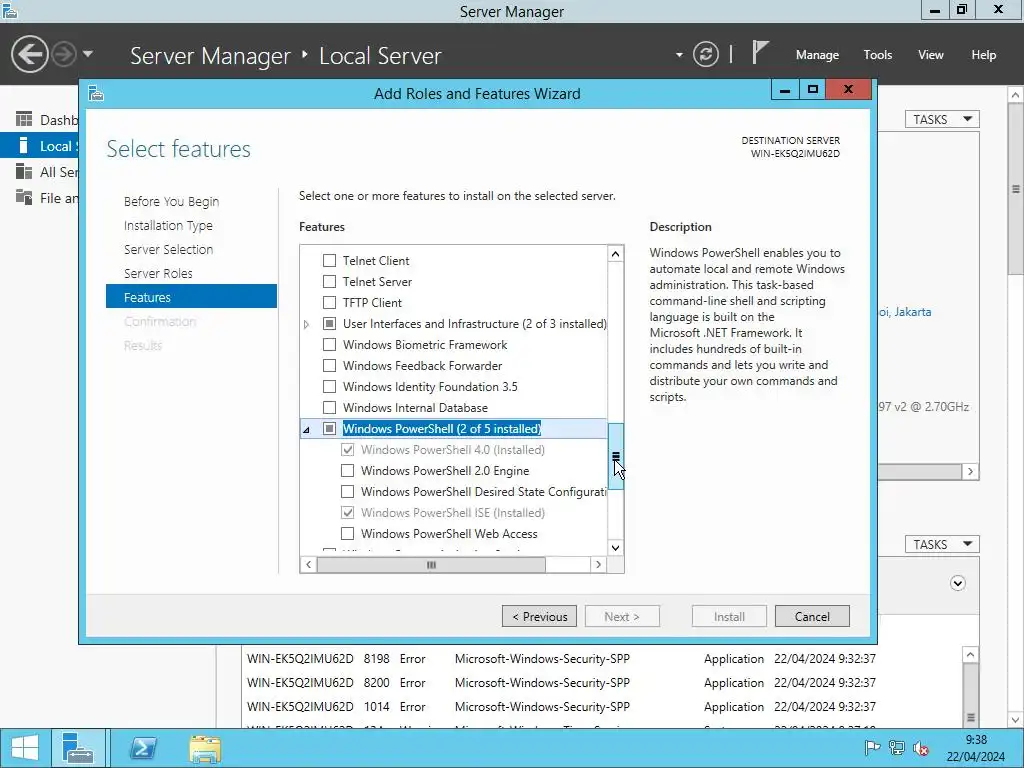This screenshot has height=768, width=1024.
Task: Go to the Server Selection step
Action: tap(168, 249)
